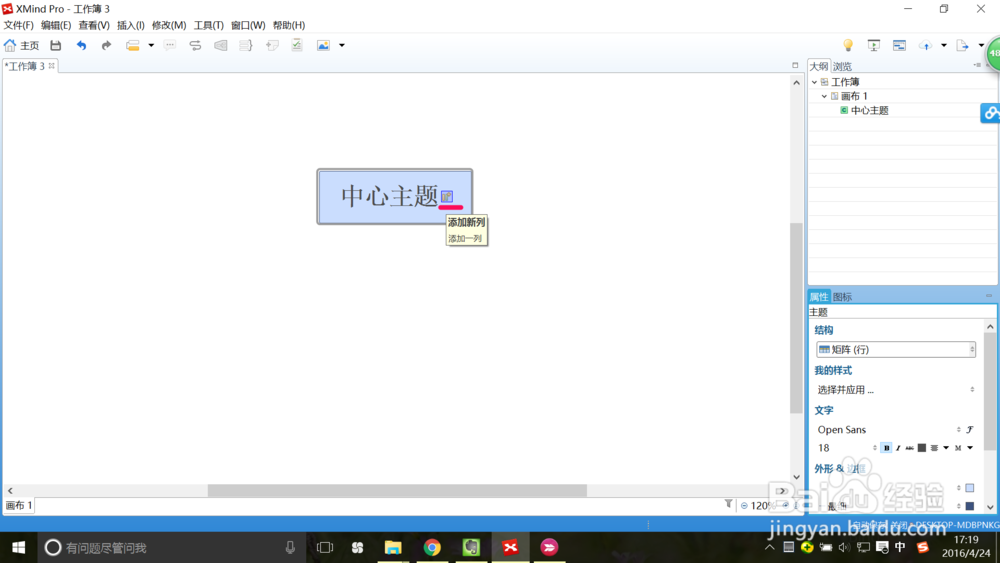Open Chrome from the taskbar
Screen dimensions: 1000x563
[x=432, y=548]
